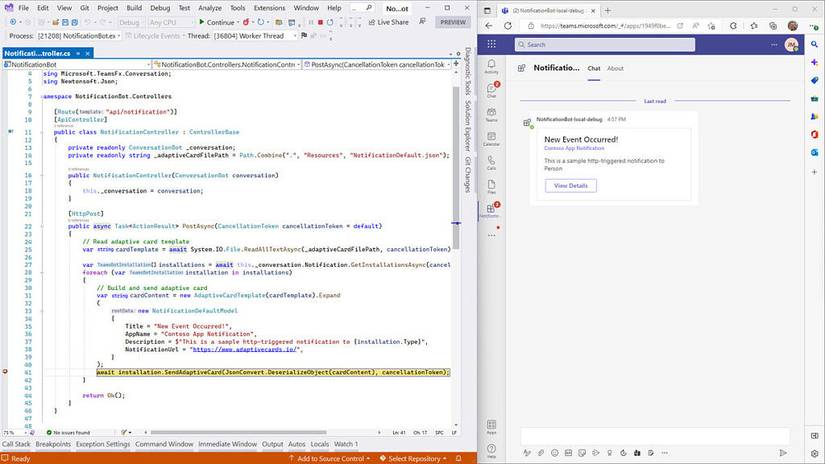Switch to the About tab in Teams
This screenshot has height=464, width=825.
click(615, 68)
